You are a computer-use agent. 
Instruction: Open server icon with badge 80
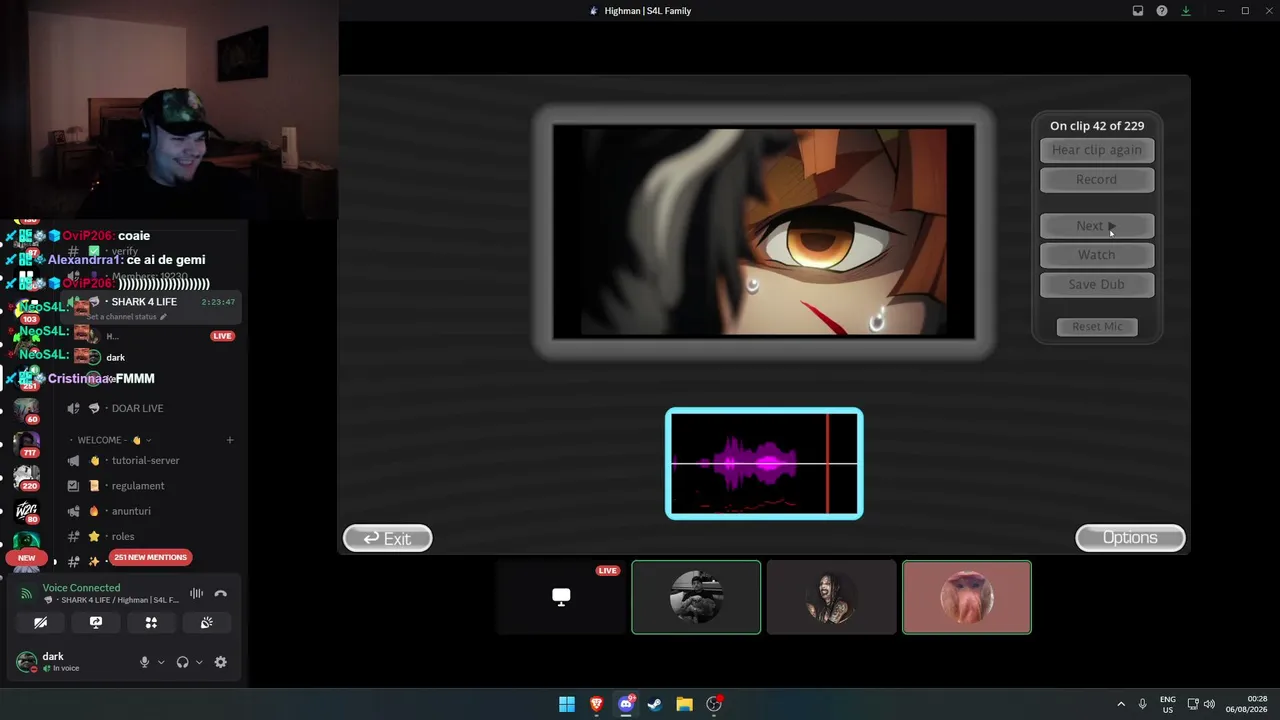[x=27, y=512]
